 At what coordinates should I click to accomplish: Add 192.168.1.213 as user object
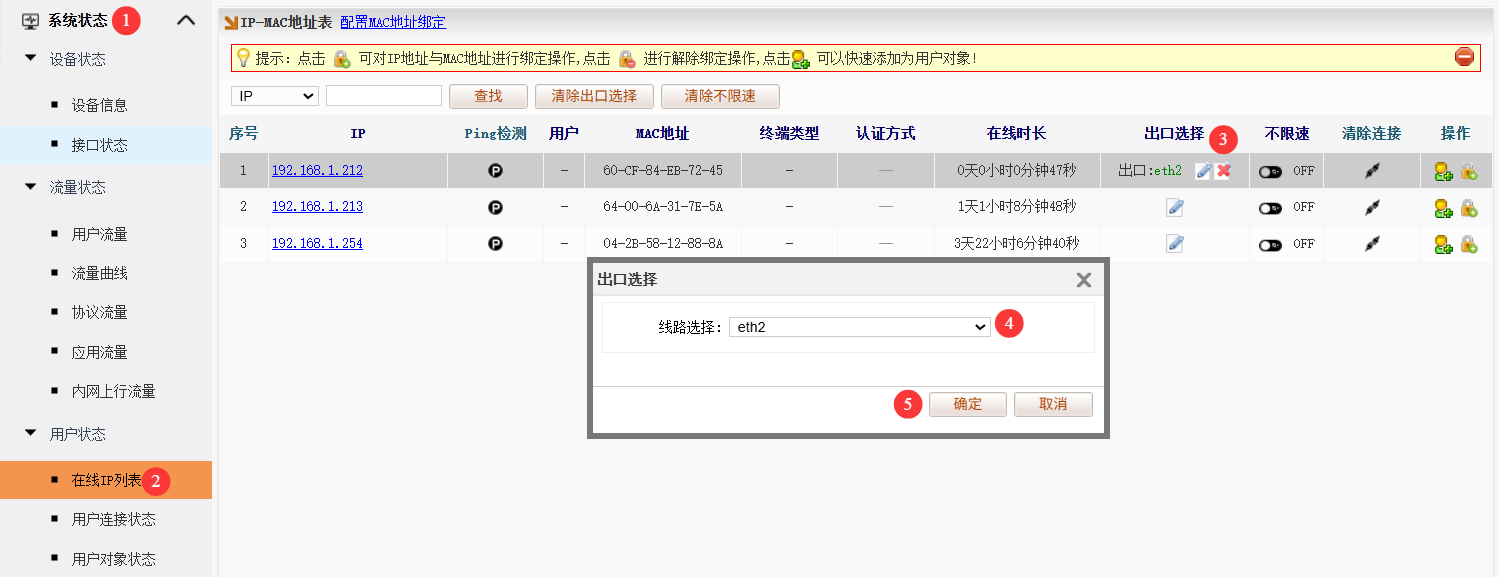tap(1443, 208)
